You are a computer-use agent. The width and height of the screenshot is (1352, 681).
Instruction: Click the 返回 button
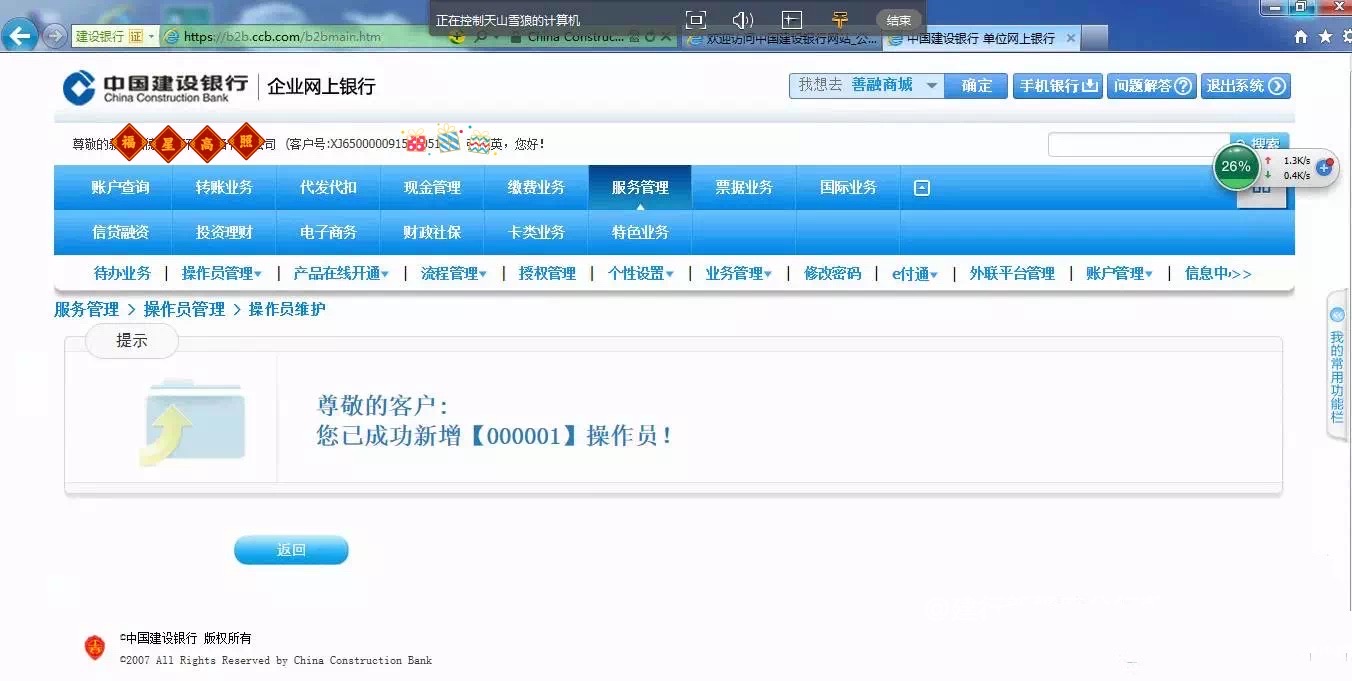click(291, 550)
